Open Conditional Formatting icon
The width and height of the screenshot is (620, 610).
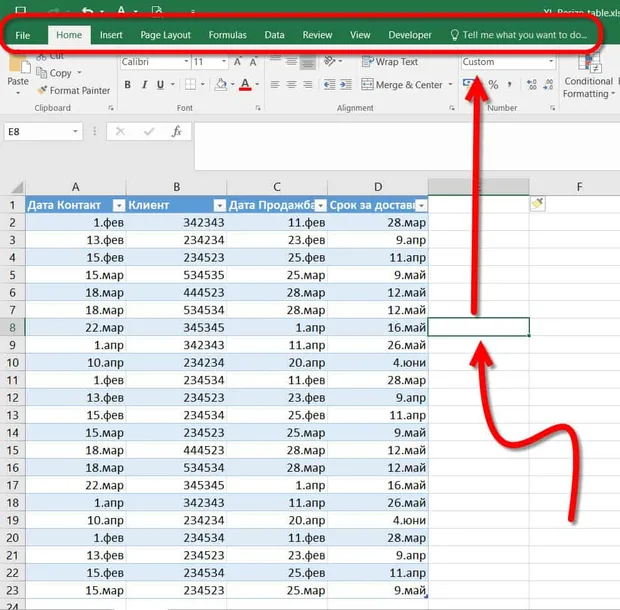pos(590,64)
